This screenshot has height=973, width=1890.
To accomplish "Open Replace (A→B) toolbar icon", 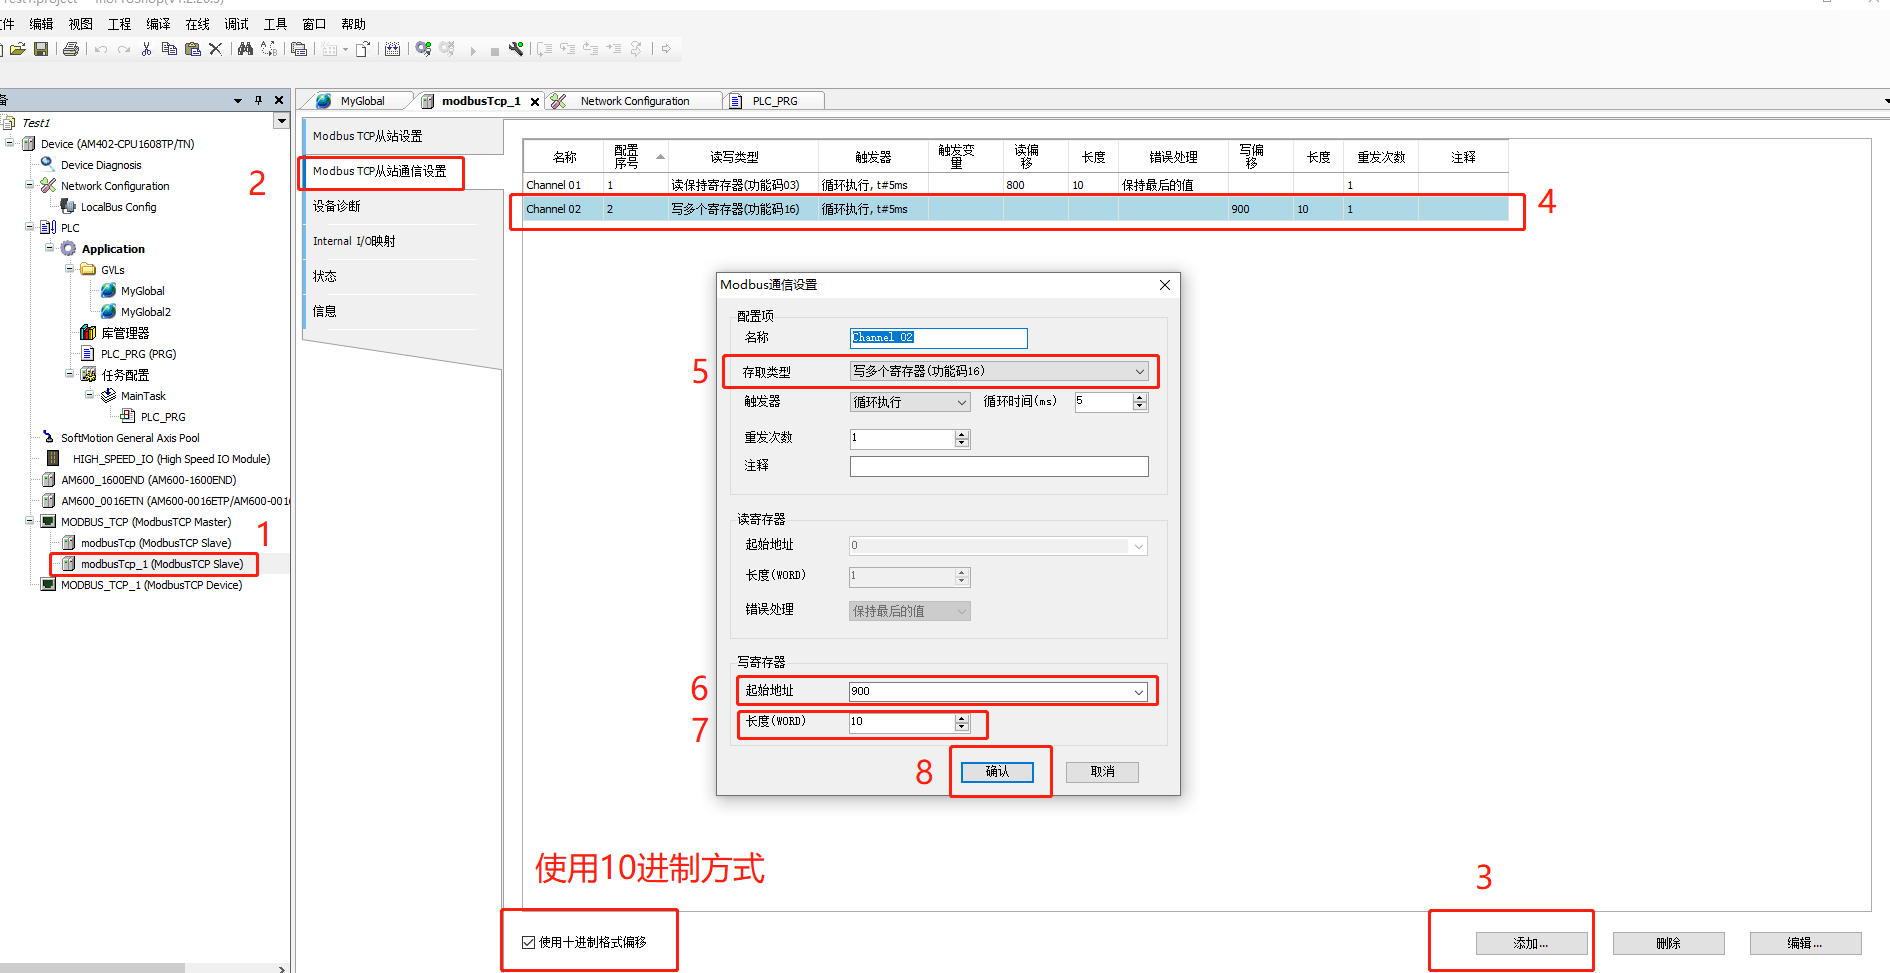I will (x=269, y=49).
